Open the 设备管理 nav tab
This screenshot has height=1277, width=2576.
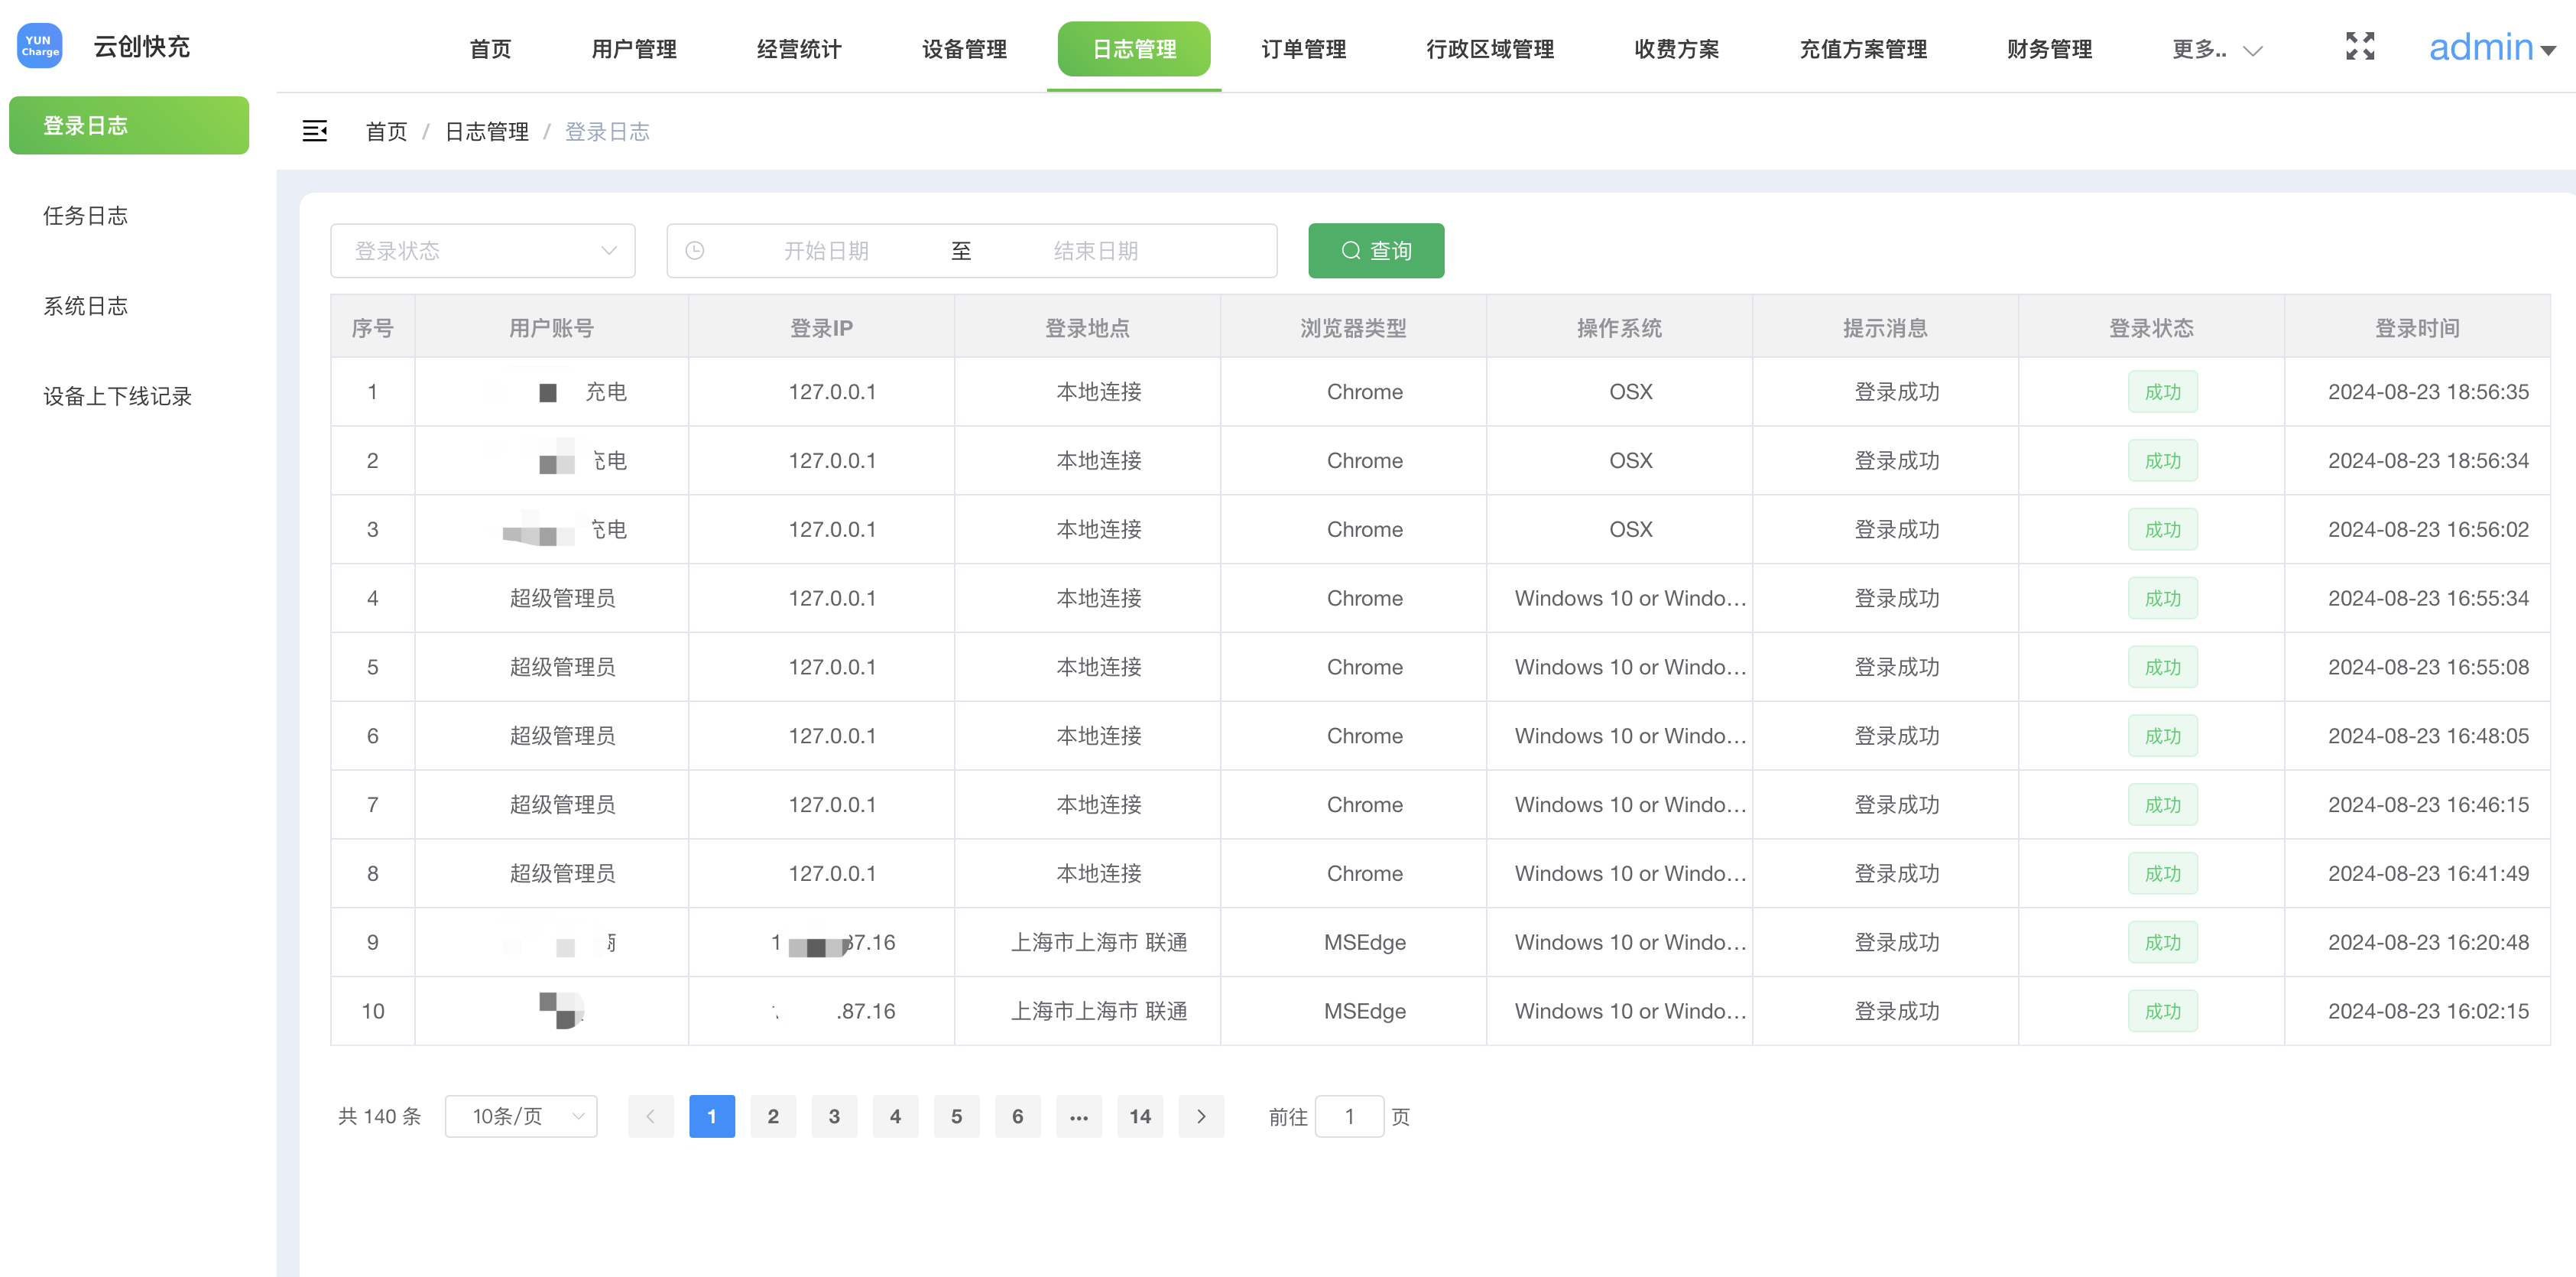coord(964,49)
